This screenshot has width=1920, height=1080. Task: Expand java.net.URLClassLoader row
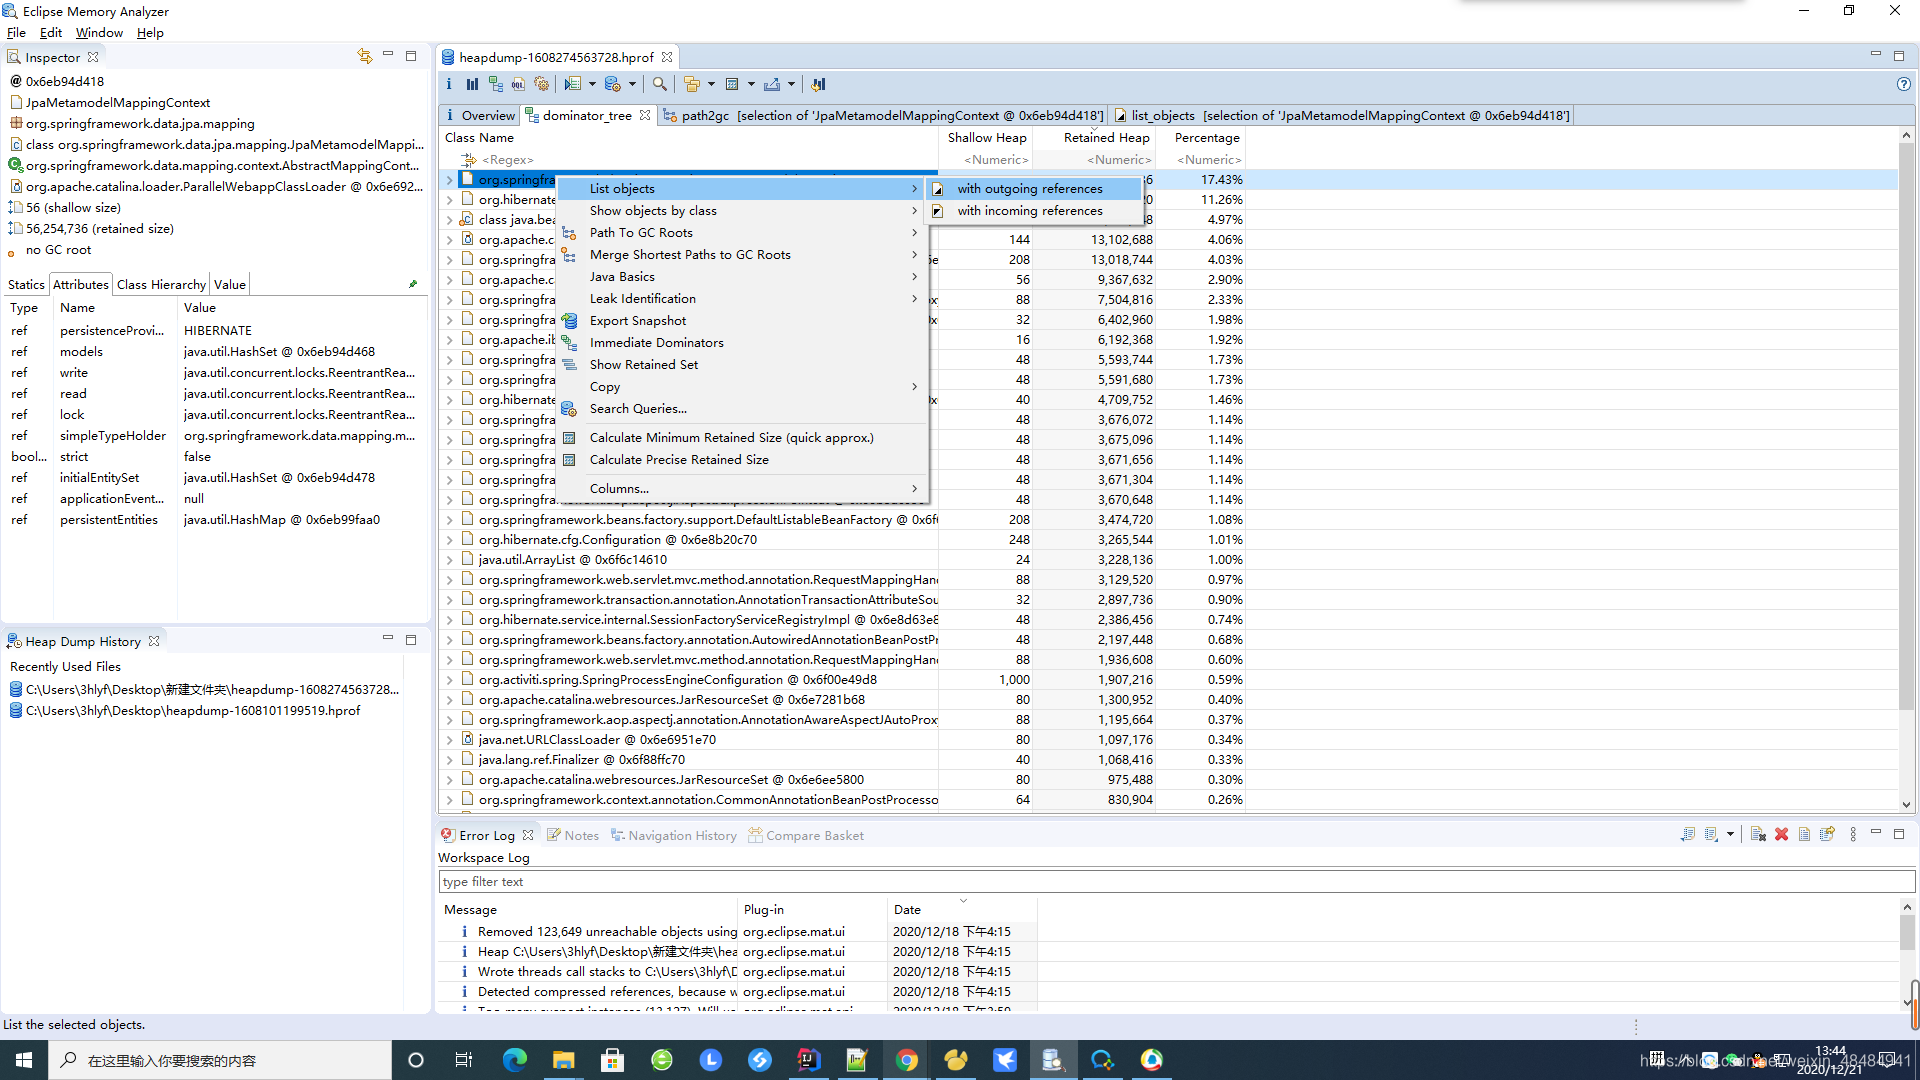pos(450,740)
